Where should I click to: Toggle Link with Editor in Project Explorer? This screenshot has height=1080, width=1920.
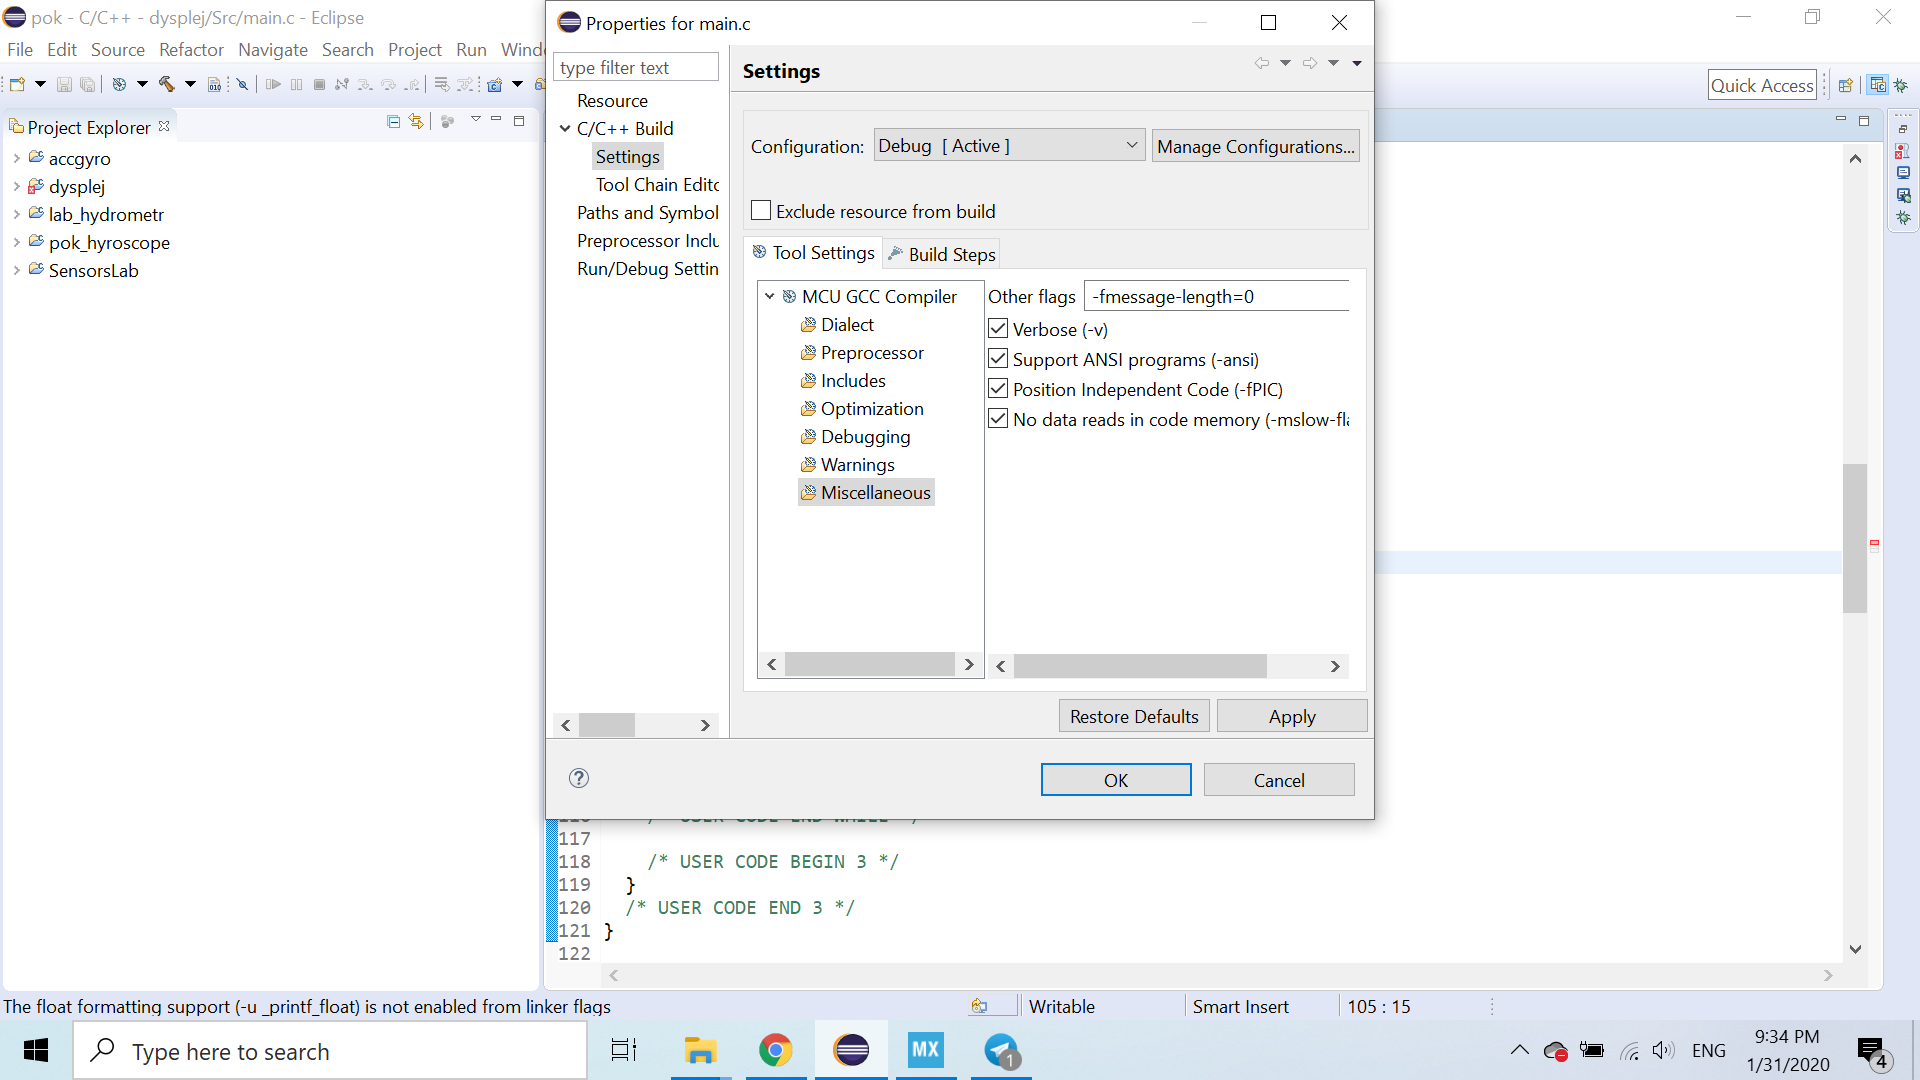pos(416,122)
